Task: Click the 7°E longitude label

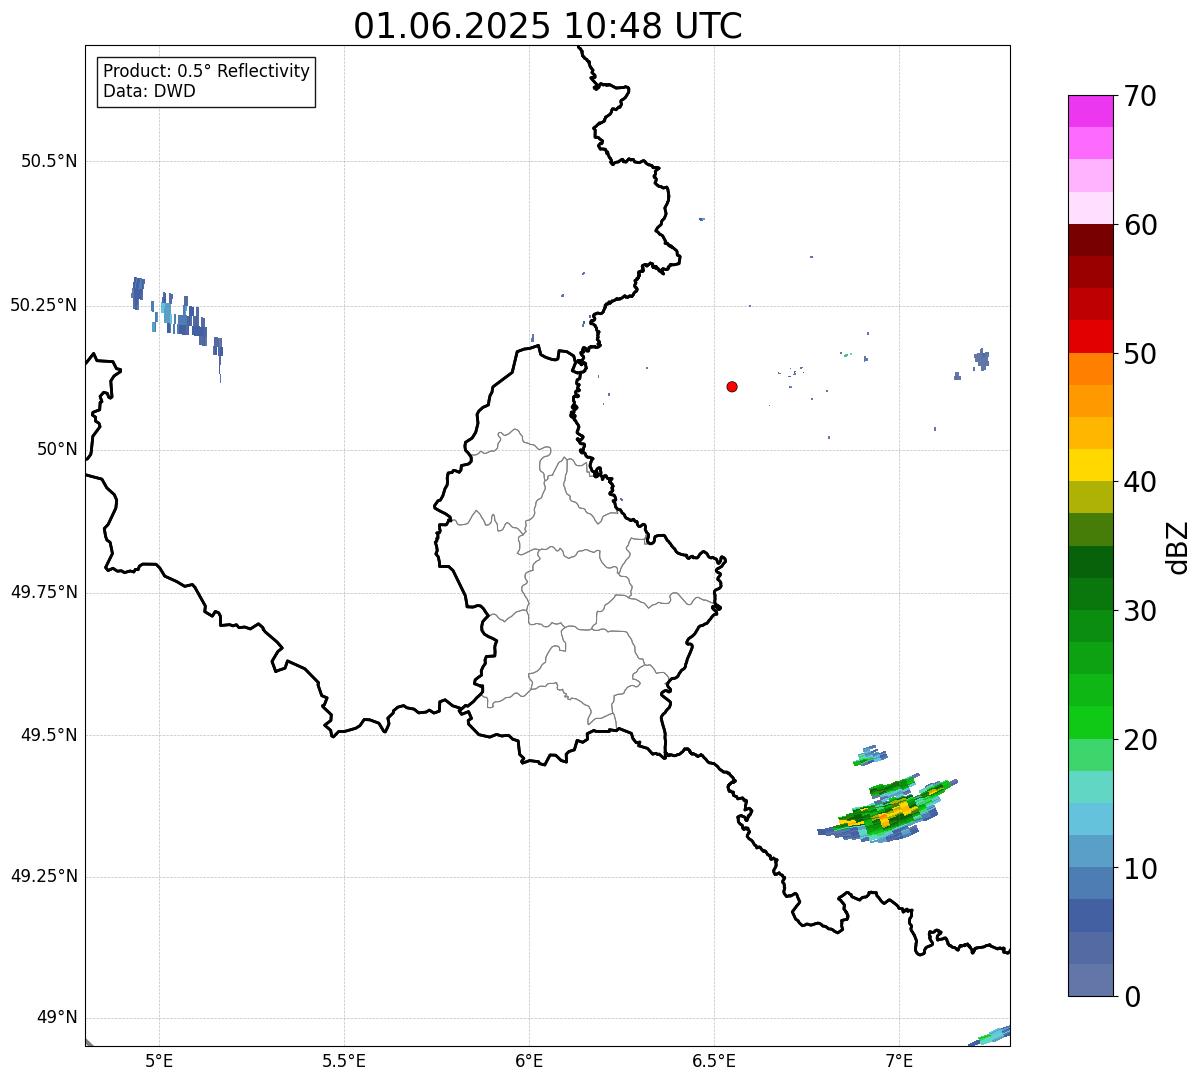Action: pos(899,1060)
